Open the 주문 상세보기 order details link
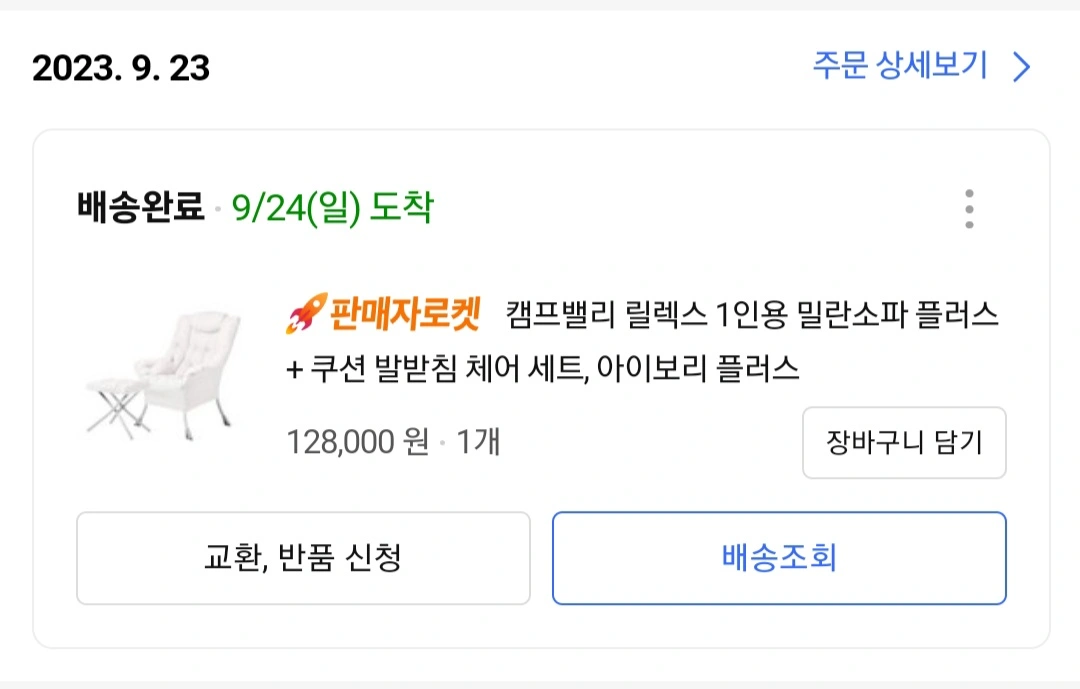 coord(899,67)
